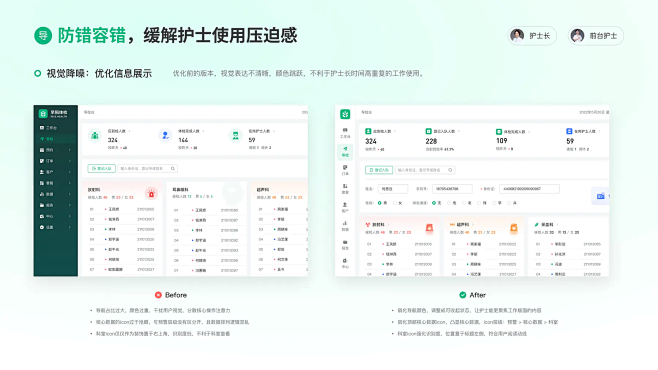Open 预约 in the Before dark sidebar

pos(55,150)
